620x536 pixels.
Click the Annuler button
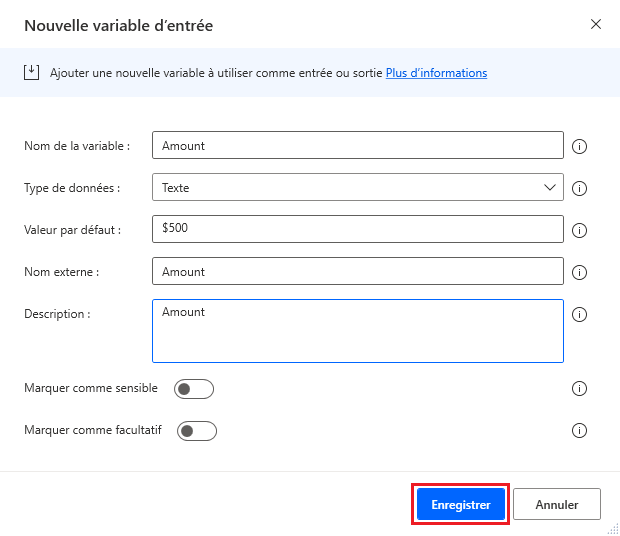557,505
